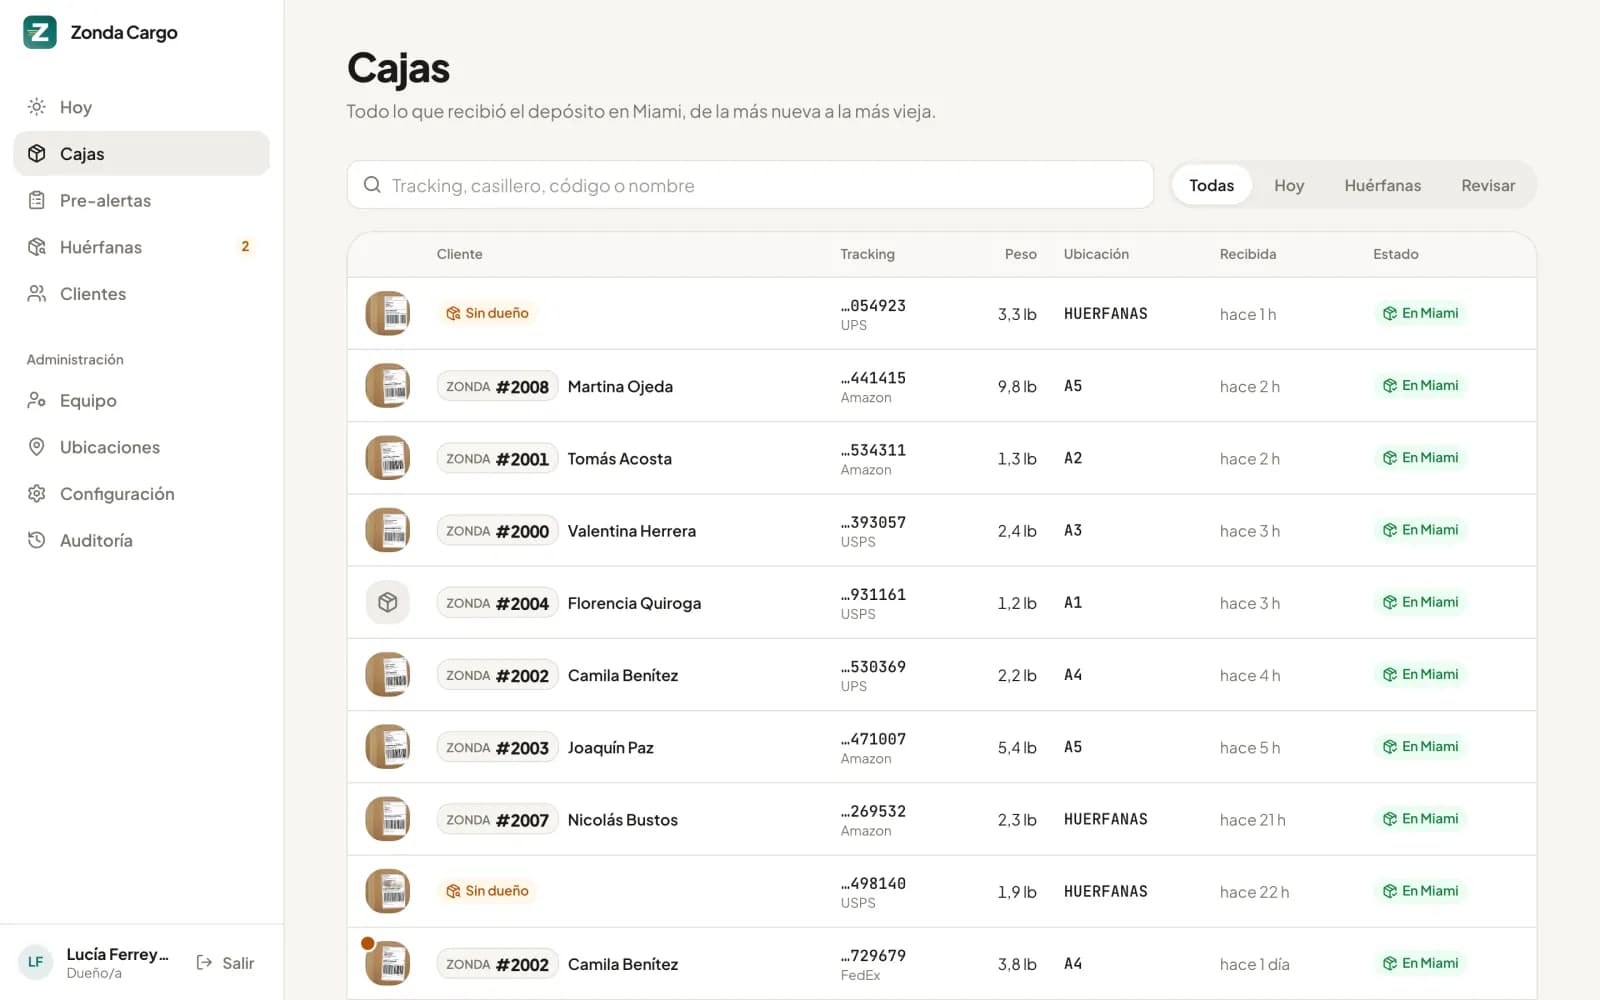Image resolution: width=1600 pixels, height=1000 pixels.
Task: Go to Huérfanas in sidebar
Action: point(141,247)
